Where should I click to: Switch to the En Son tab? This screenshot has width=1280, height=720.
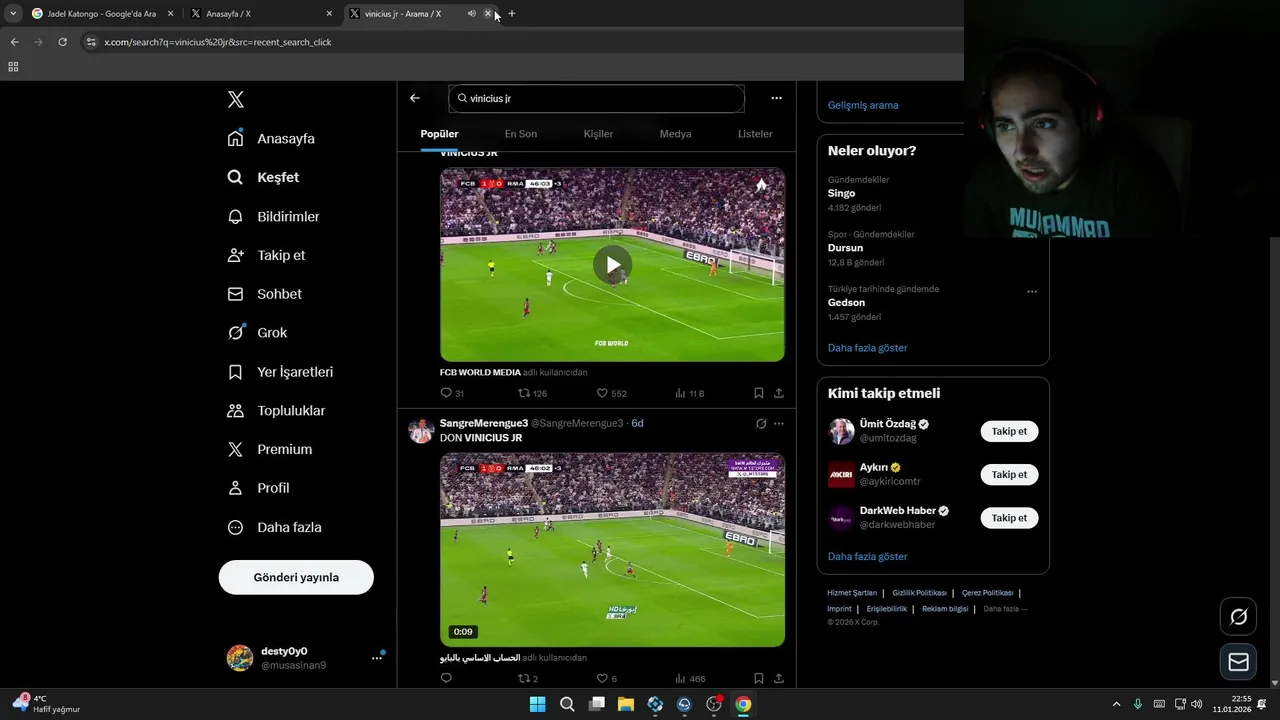coord(520,134)
